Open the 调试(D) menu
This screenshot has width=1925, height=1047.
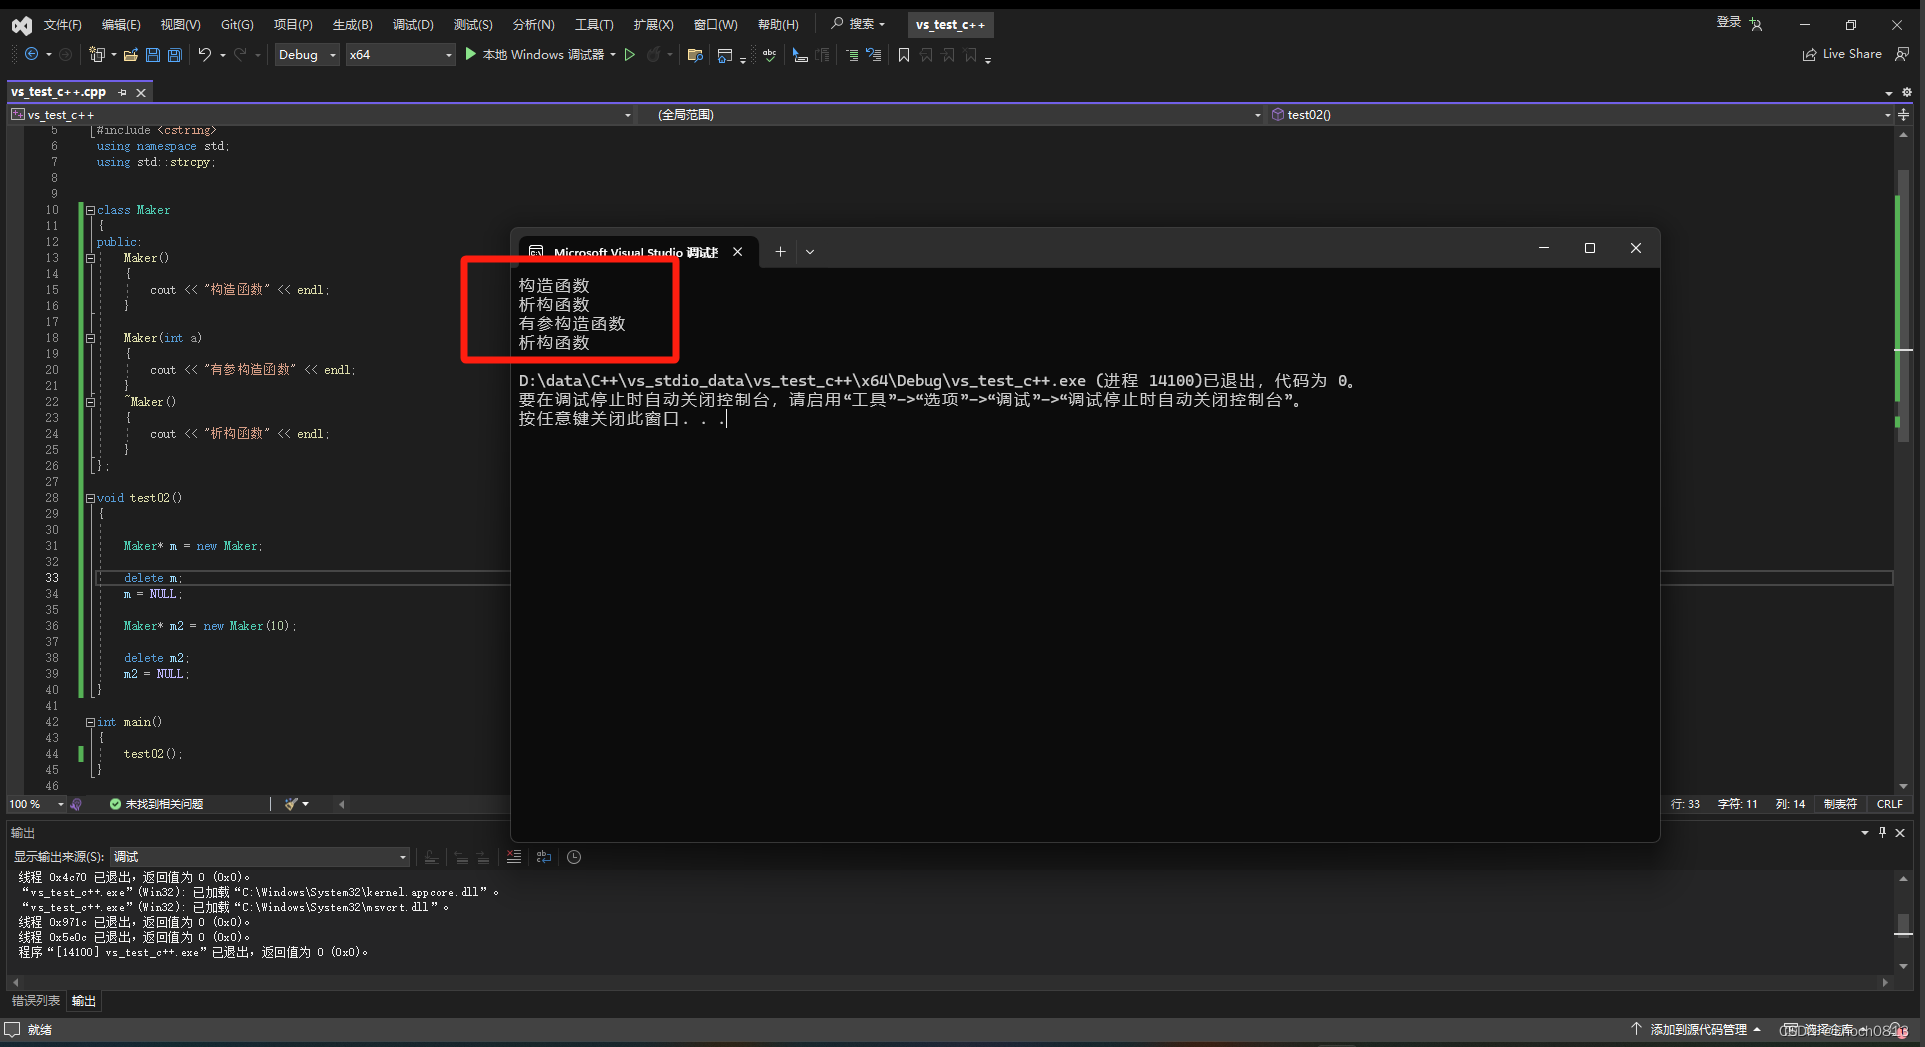pyautogui.click(x=413, y=24)
